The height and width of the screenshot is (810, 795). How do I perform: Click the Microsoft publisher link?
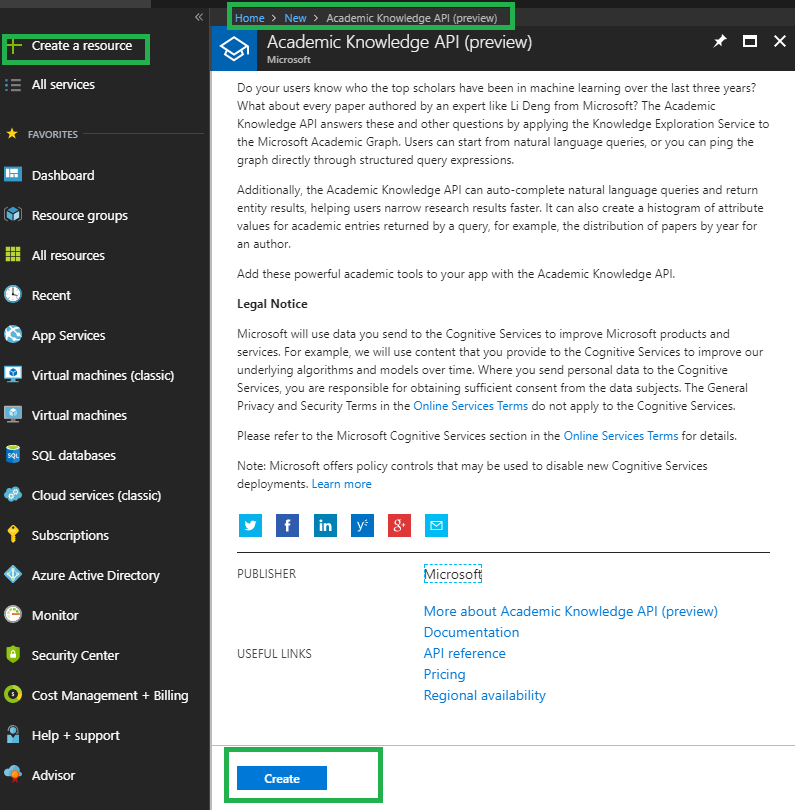(x=453, y=574)
